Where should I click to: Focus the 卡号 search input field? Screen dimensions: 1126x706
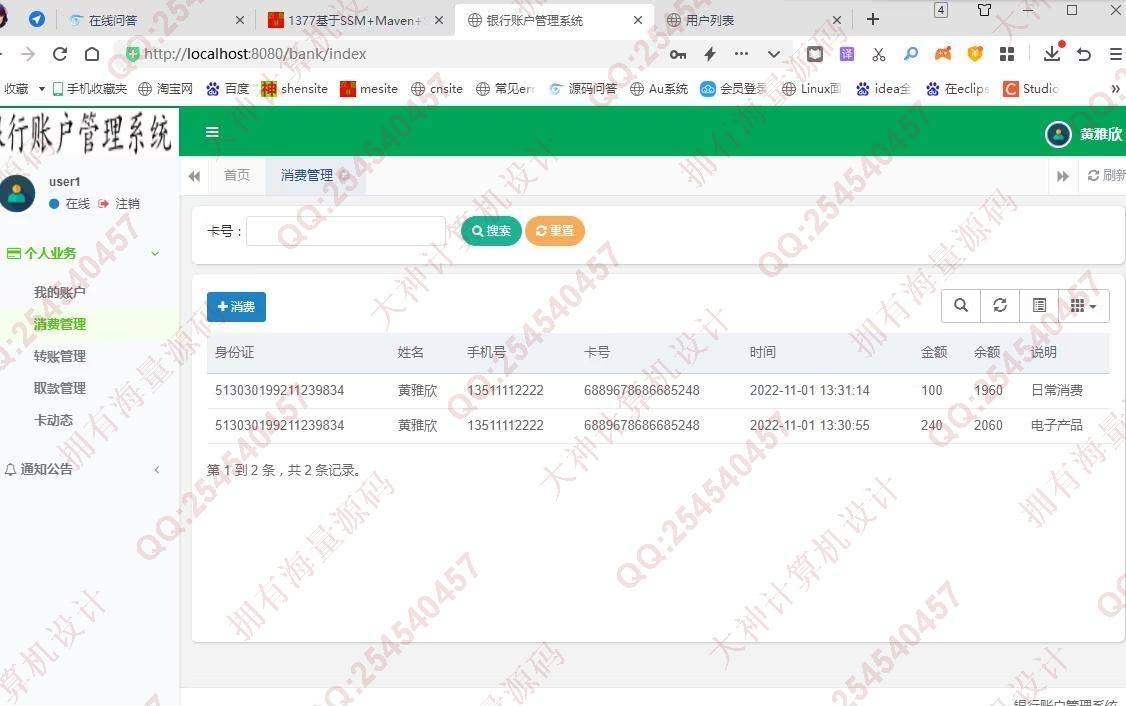(x=346, y=231)
